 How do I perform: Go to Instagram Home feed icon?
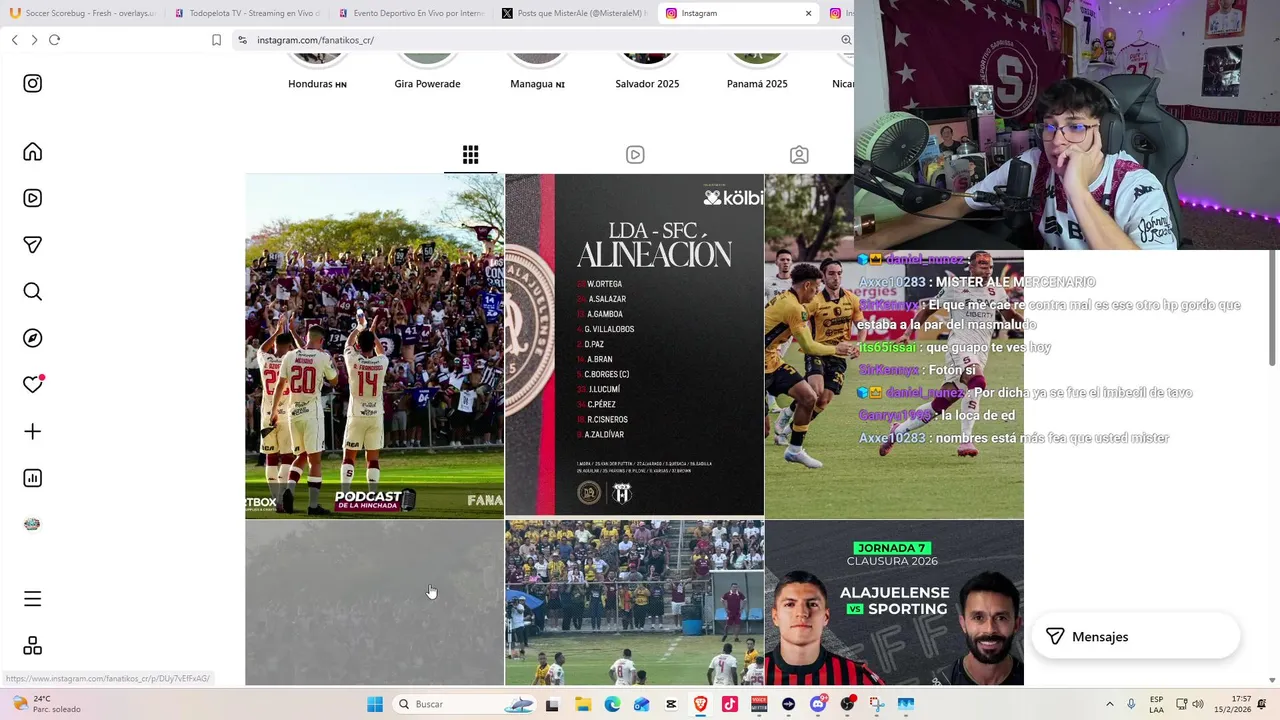33,152
